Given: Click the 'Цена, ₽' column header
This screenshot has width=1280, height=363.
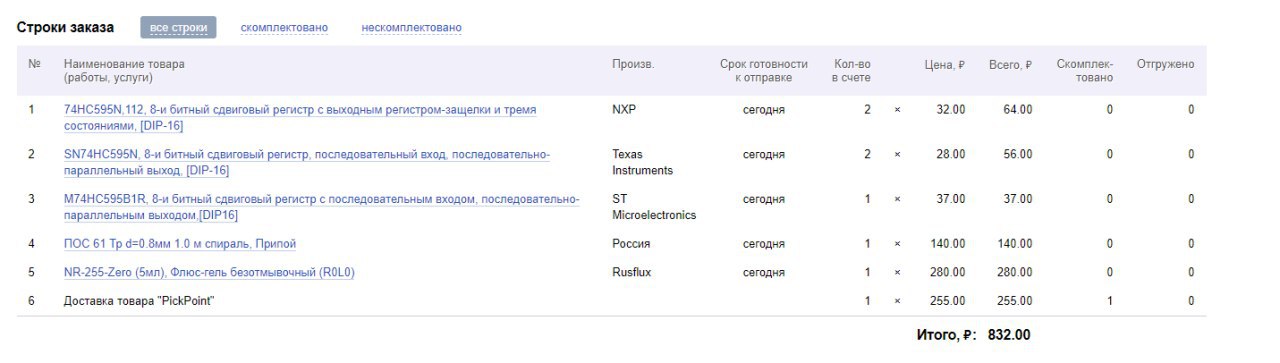Looking at the screenshot, I should [x=944, y=64].
